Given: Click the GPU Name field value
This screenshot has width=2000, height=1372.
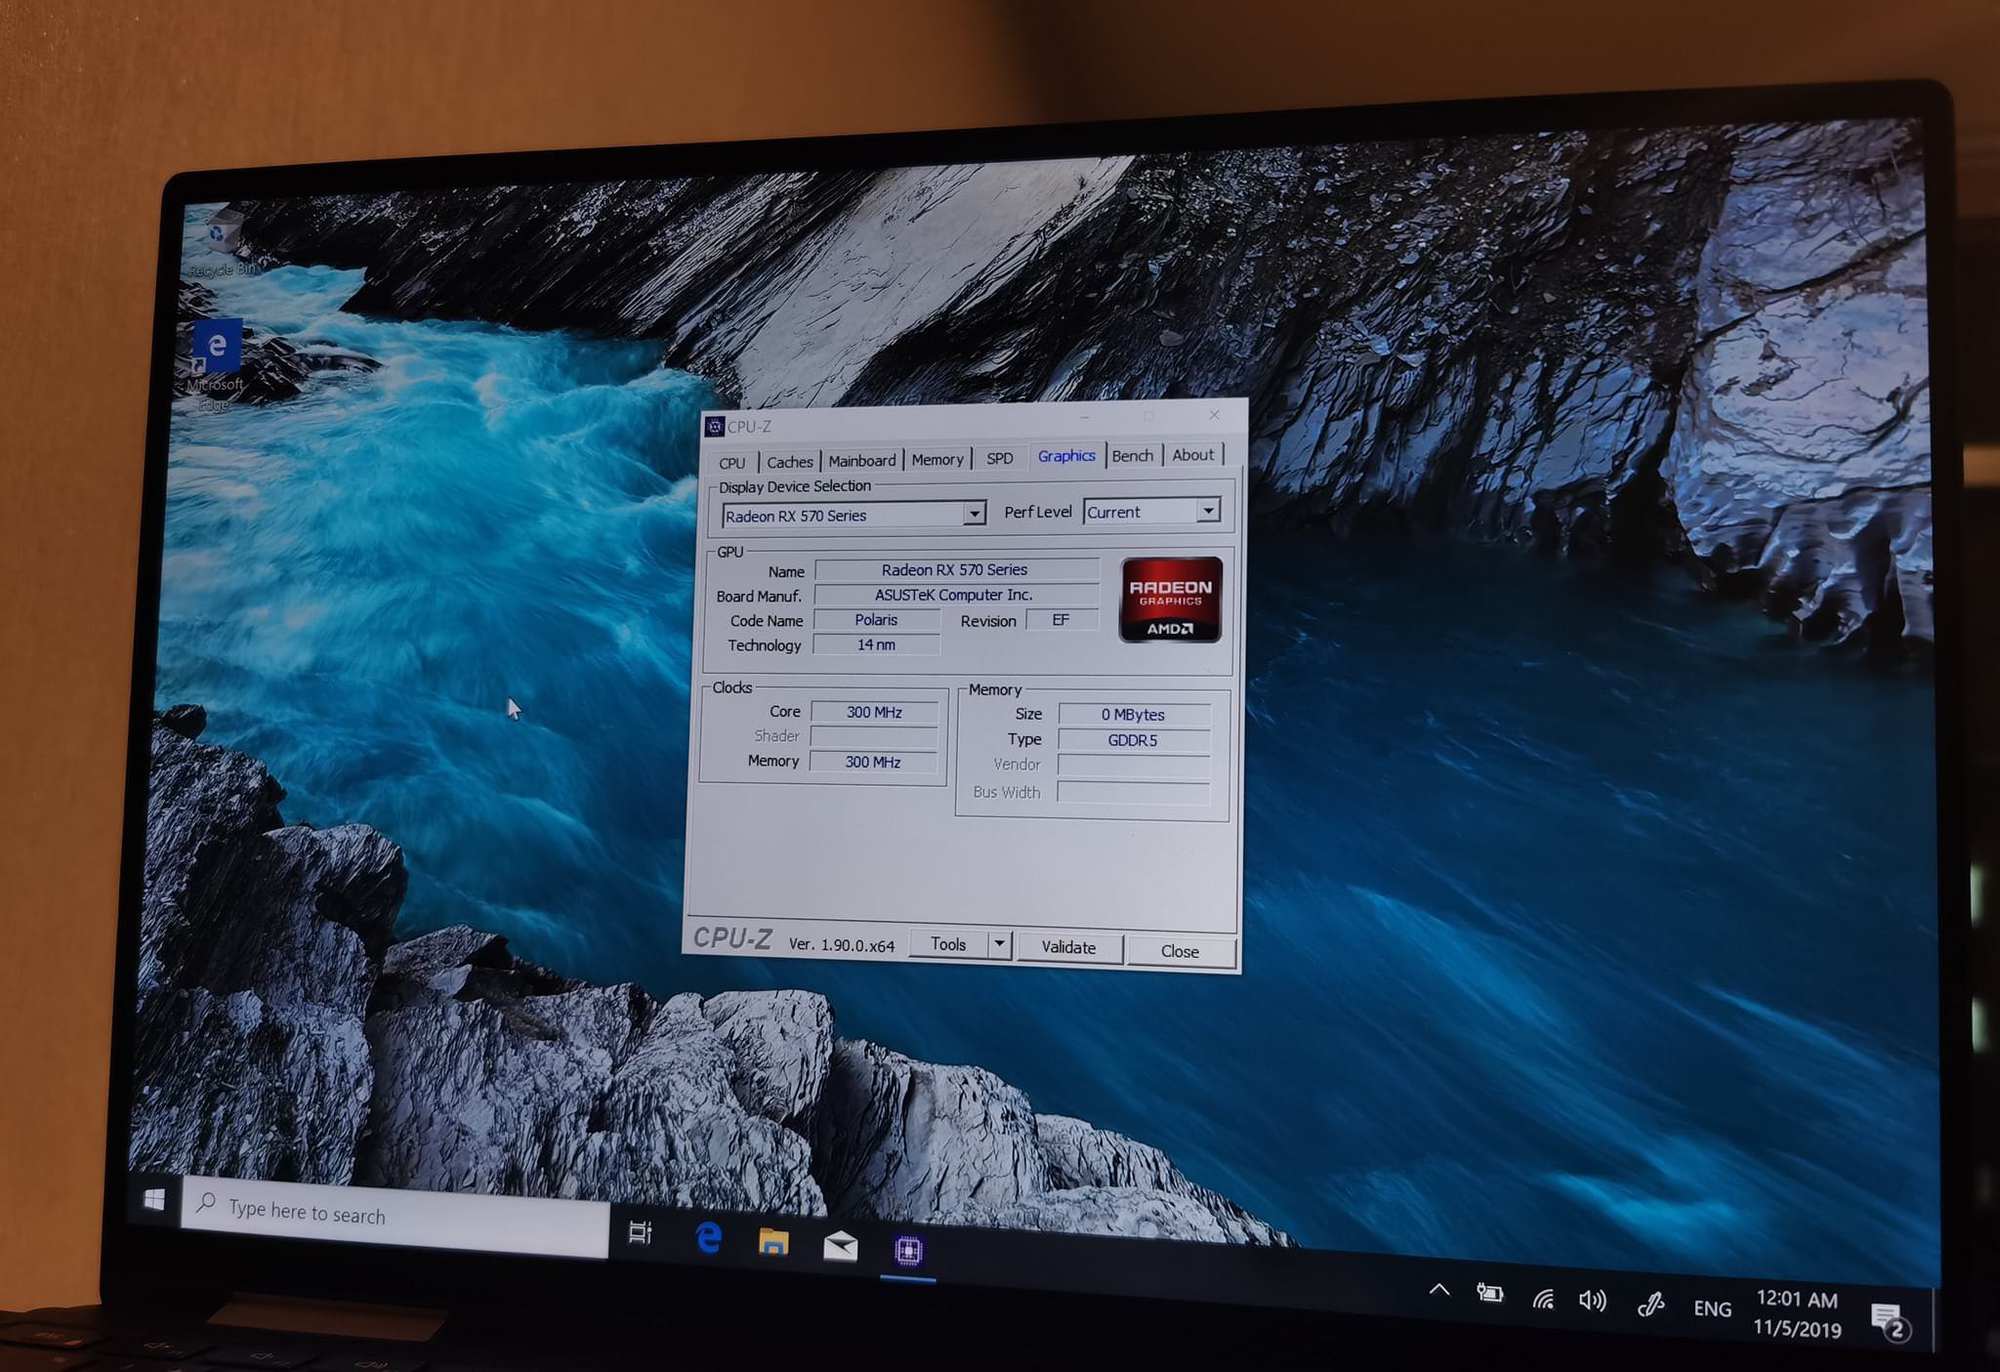Looking at the screenshot, I should tap(955, 570).
